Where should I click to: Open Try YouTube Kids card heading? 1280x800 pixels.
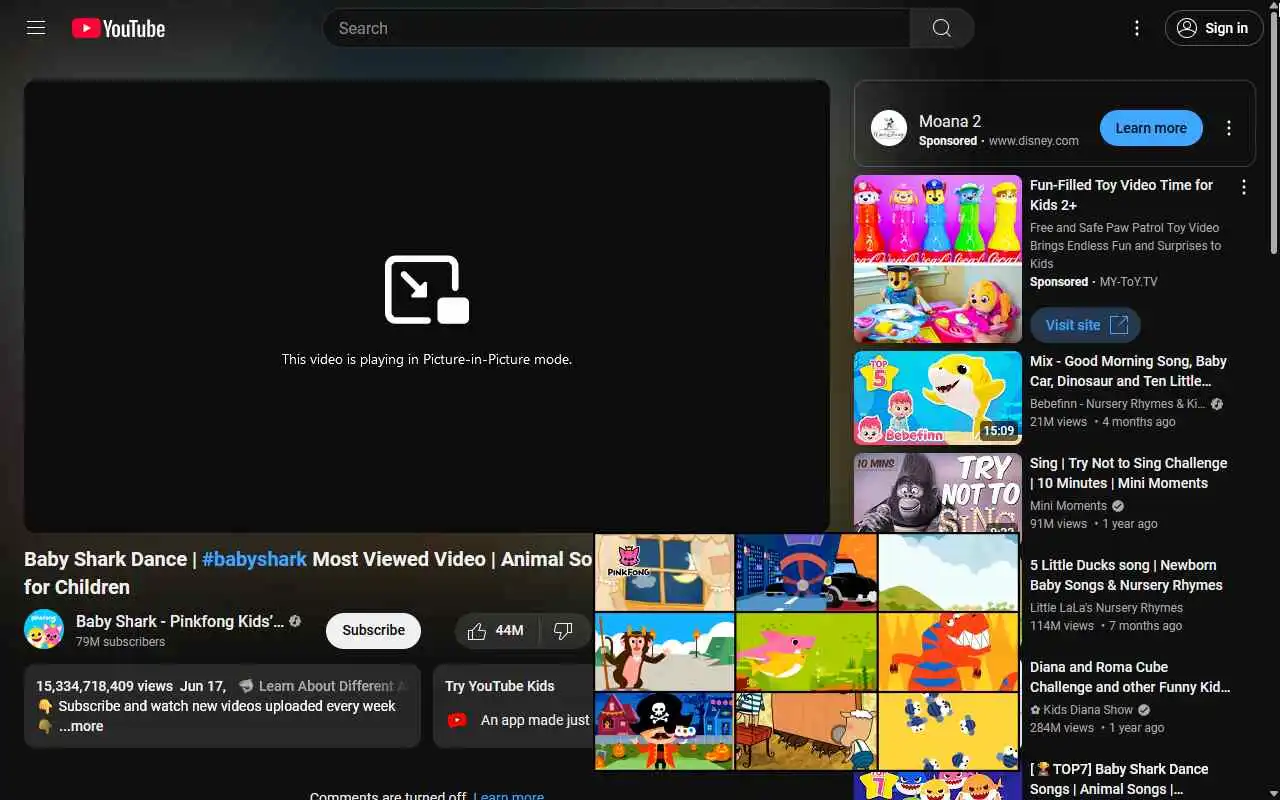[x=499, y=686]
